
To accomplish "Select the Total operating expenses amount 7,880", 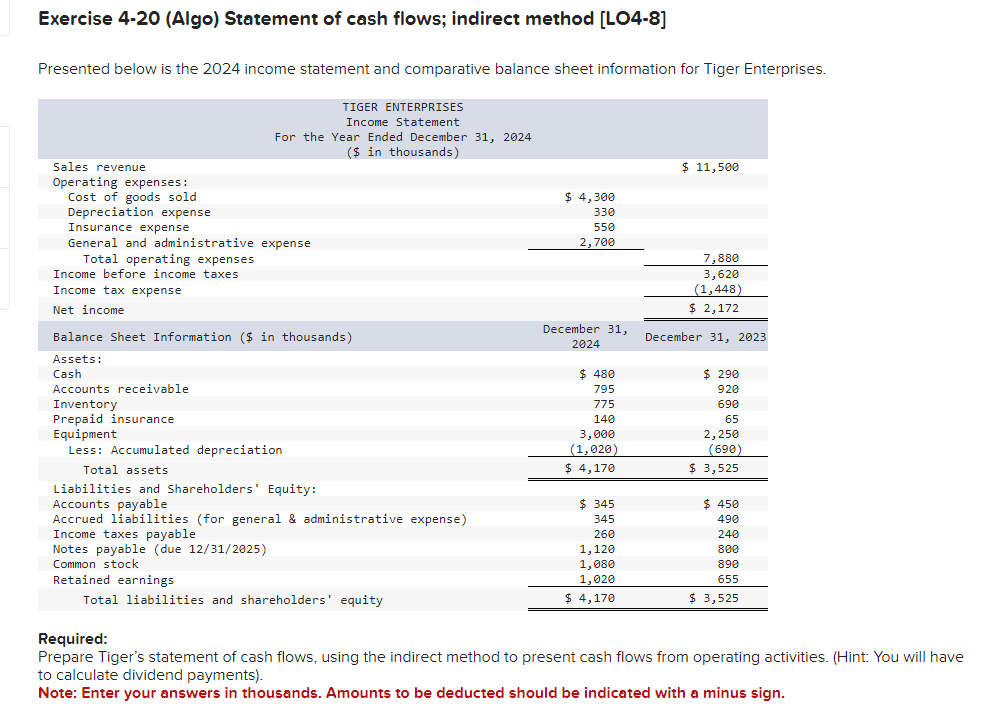I will tap(723, 258).
